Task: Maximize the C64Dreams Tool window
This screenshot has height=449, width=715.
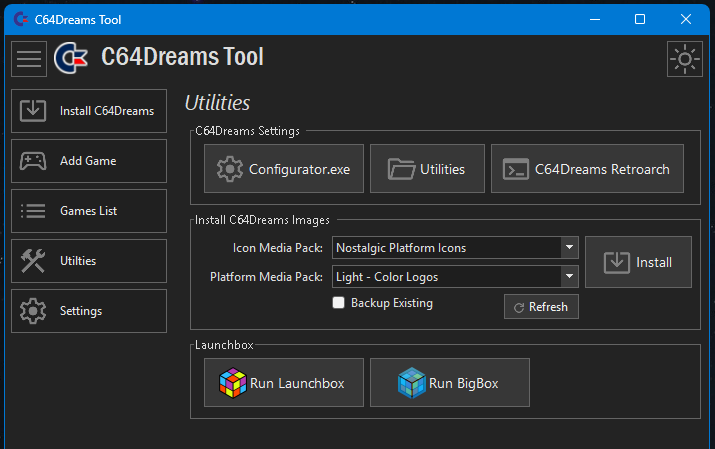Action: pyautogui.click(x=640, y=19)
